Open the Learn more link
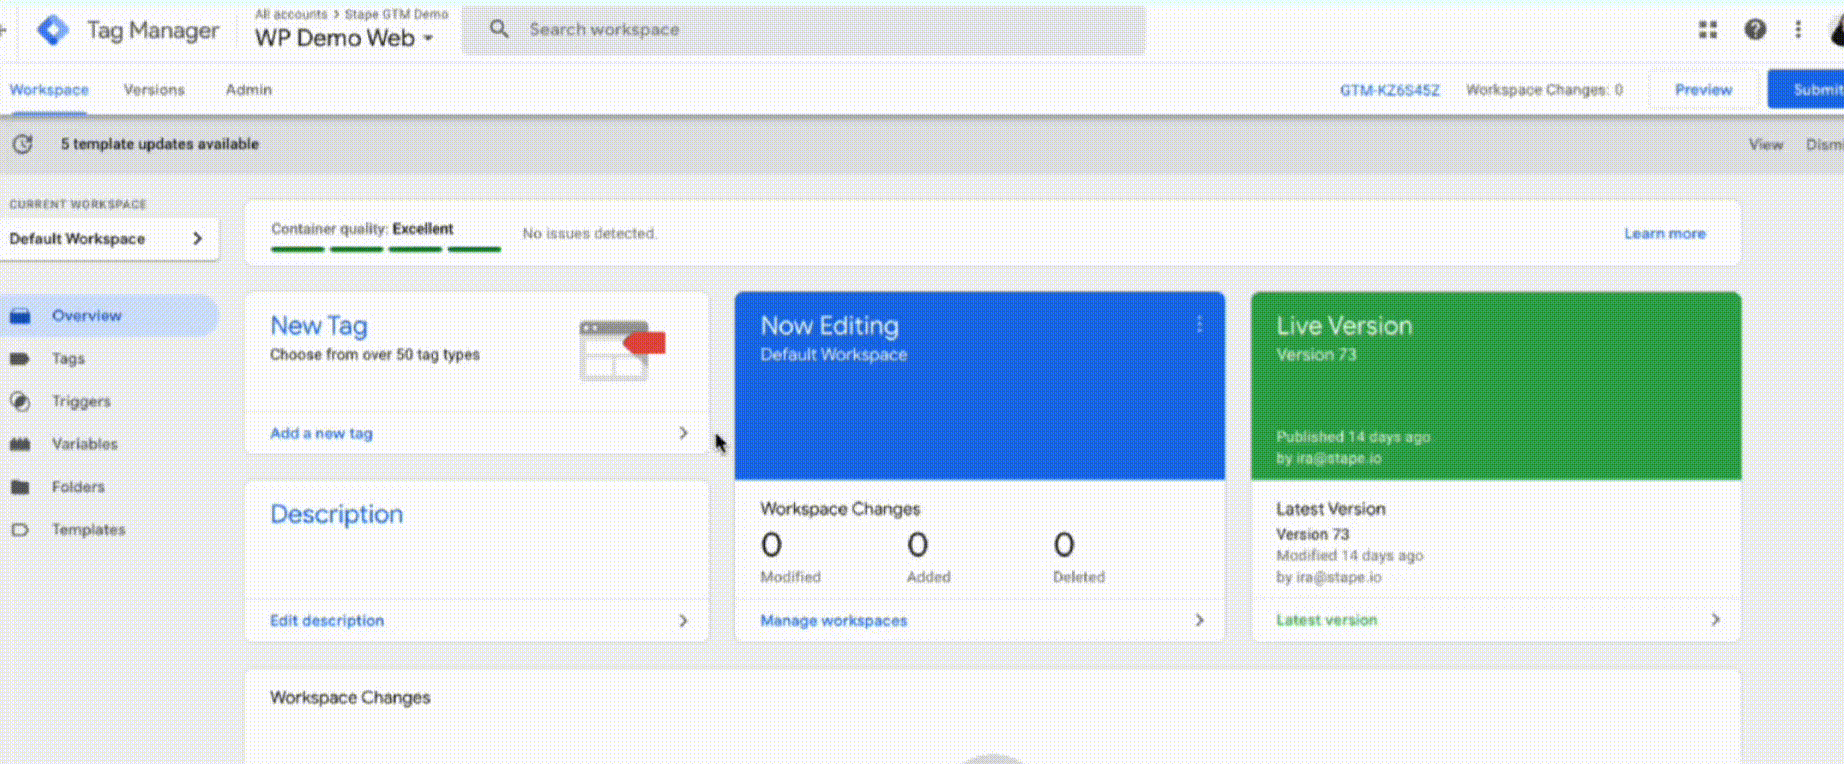Image resolution: width=1844 pixels, height=764 pixels. pos(1664,234)
